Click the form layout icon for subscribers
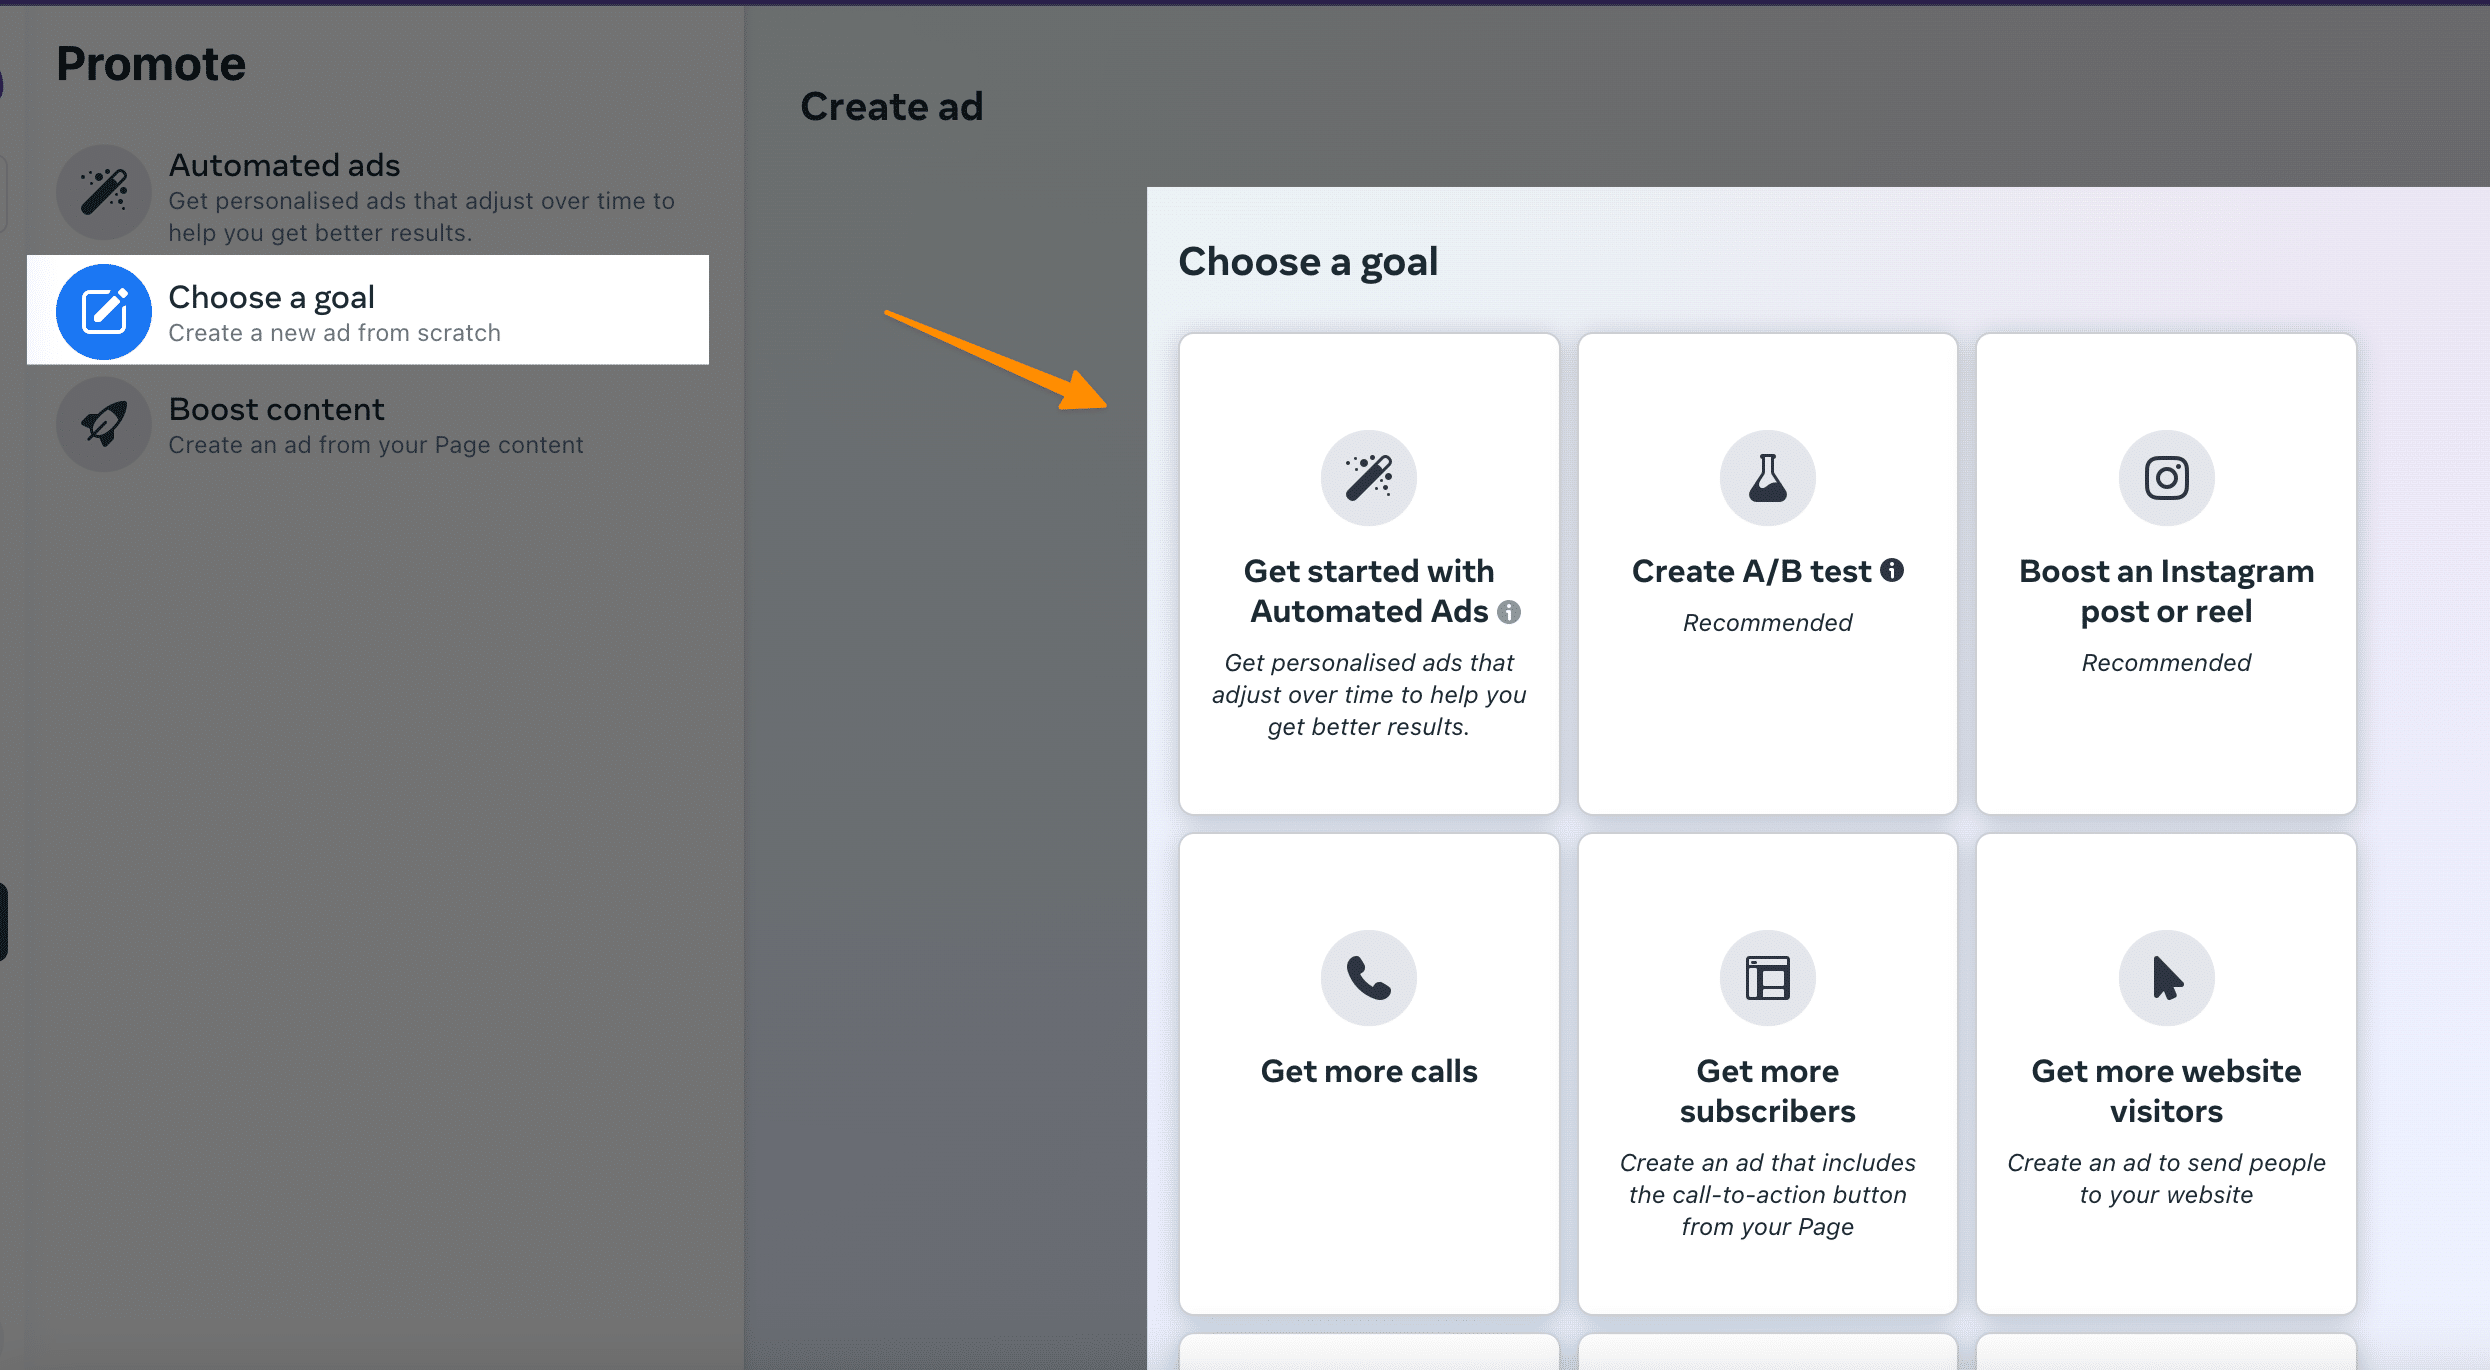This screenshot has height=1370, width=2490. click(1767, 978)
